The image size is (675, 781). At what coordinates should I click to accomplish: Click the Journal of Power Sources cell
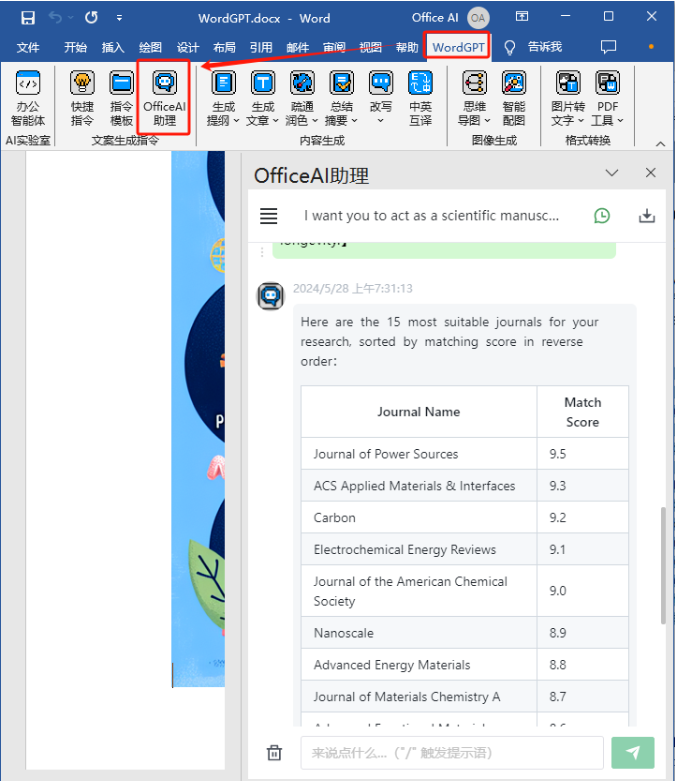[419, 454]
